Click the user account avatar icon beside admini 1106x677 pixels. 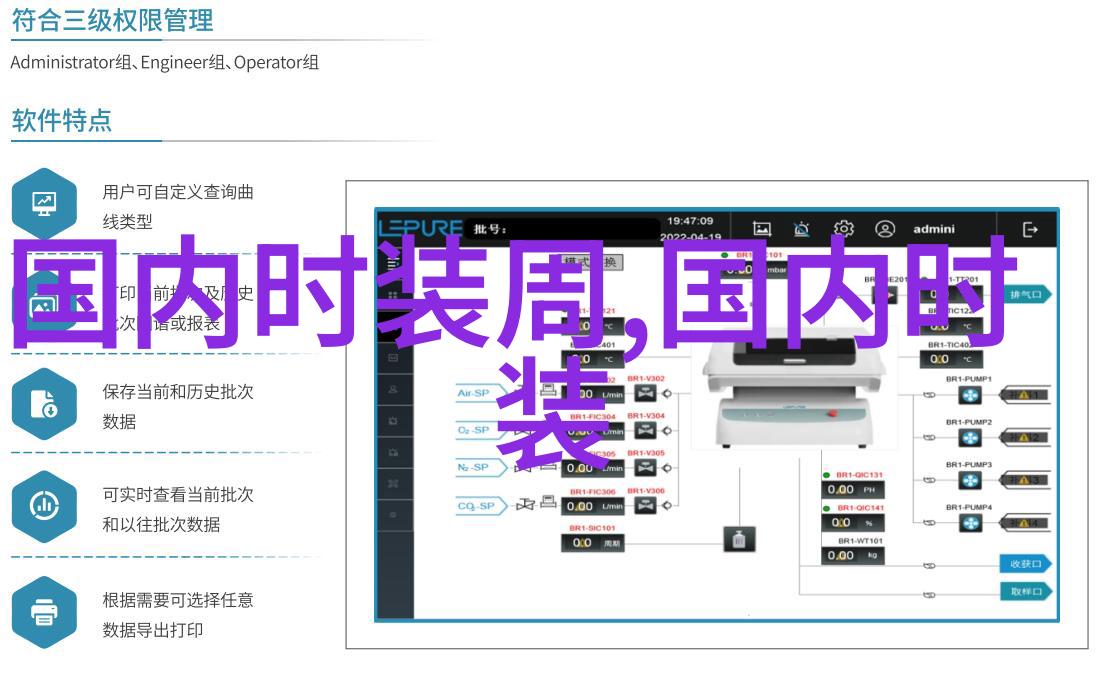tap(885, 228)
